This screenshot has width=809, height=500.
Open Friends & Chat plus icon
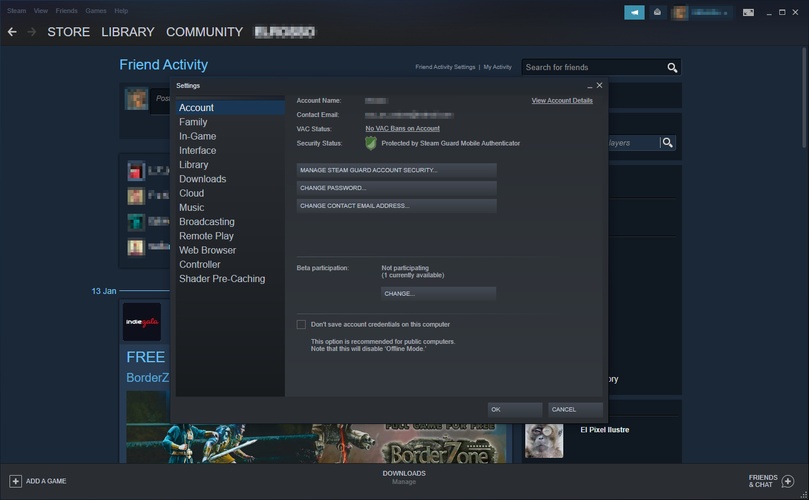(x=788, y=481)
